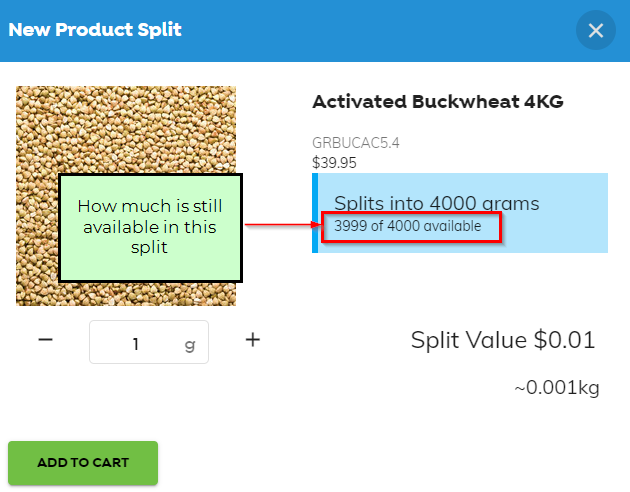Select the Splits into 4000 grams option

point(436,203)
